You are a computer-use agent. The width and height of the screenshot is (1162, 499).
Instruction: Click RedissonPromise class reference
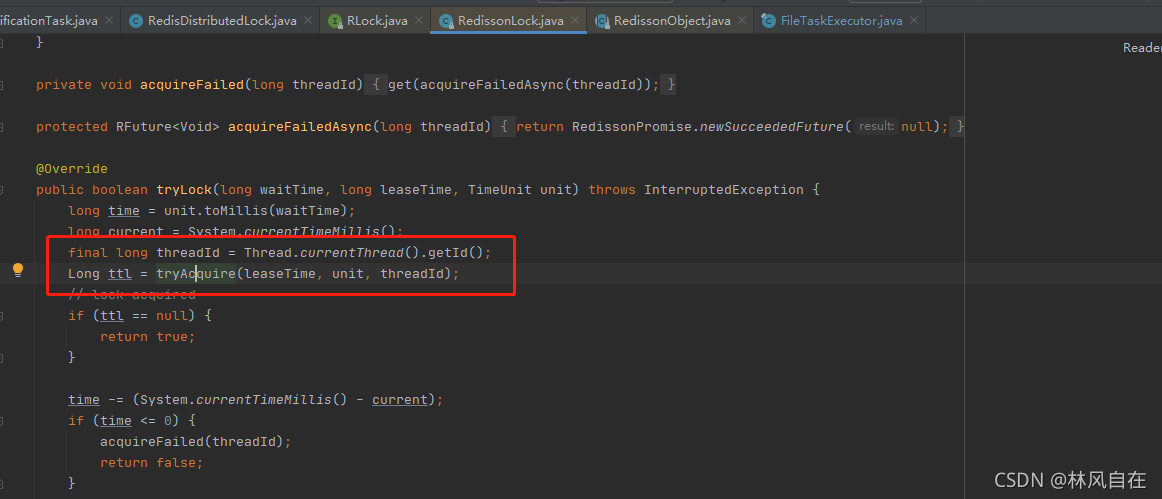[x=632, y=127]
